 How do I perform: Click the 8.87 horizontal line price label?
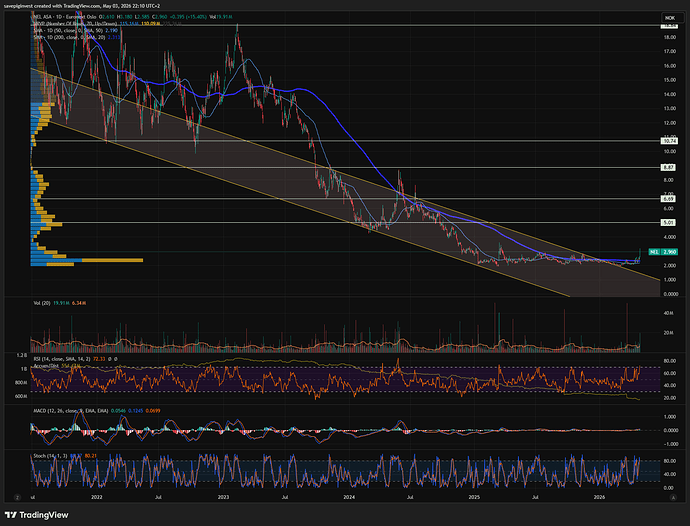point(668,167)
